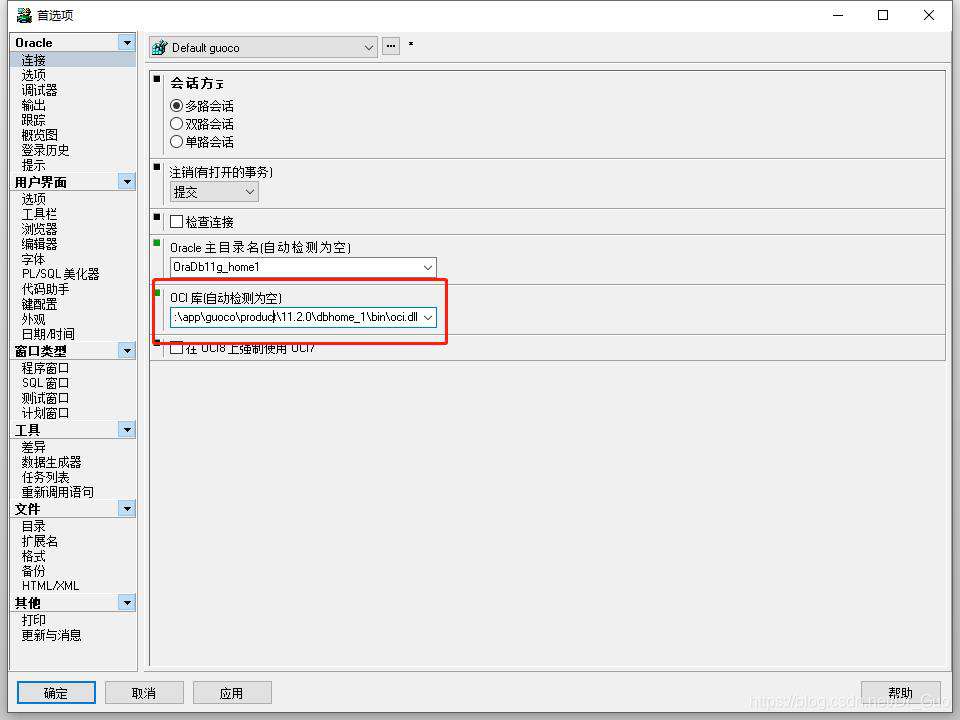Select 连接 under Oracle

tap(34, 60)
